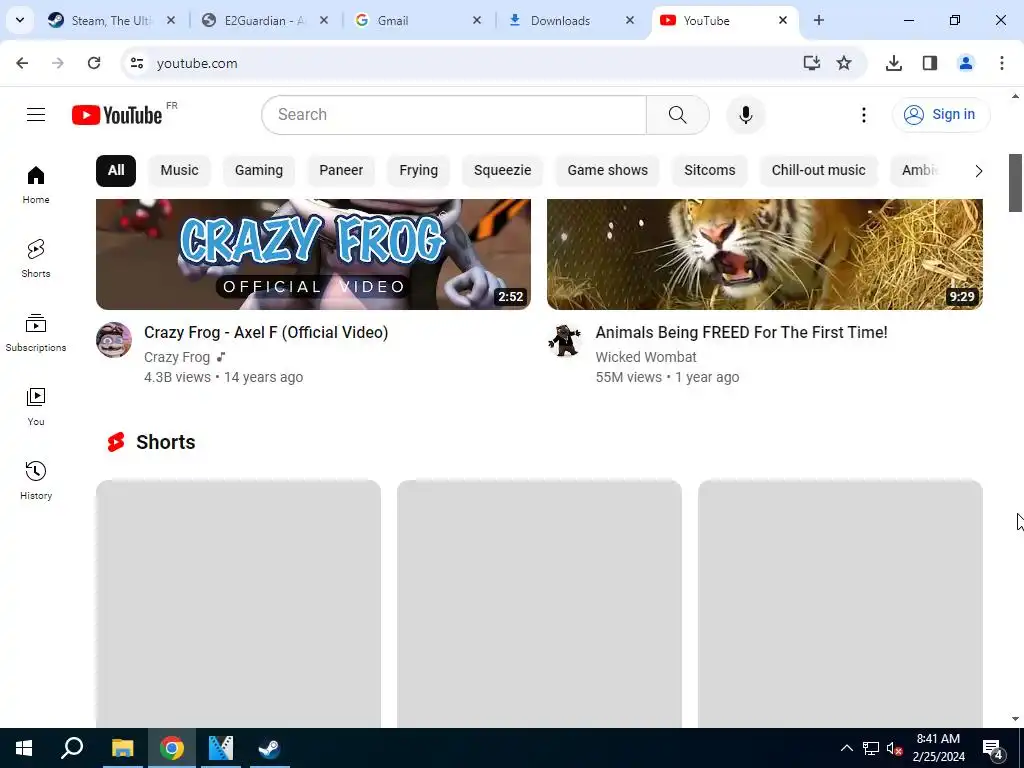The width and height of the screenshot is (1024, 768).
Task: Start voice search with microphone icon
Action: coord(746,115)
